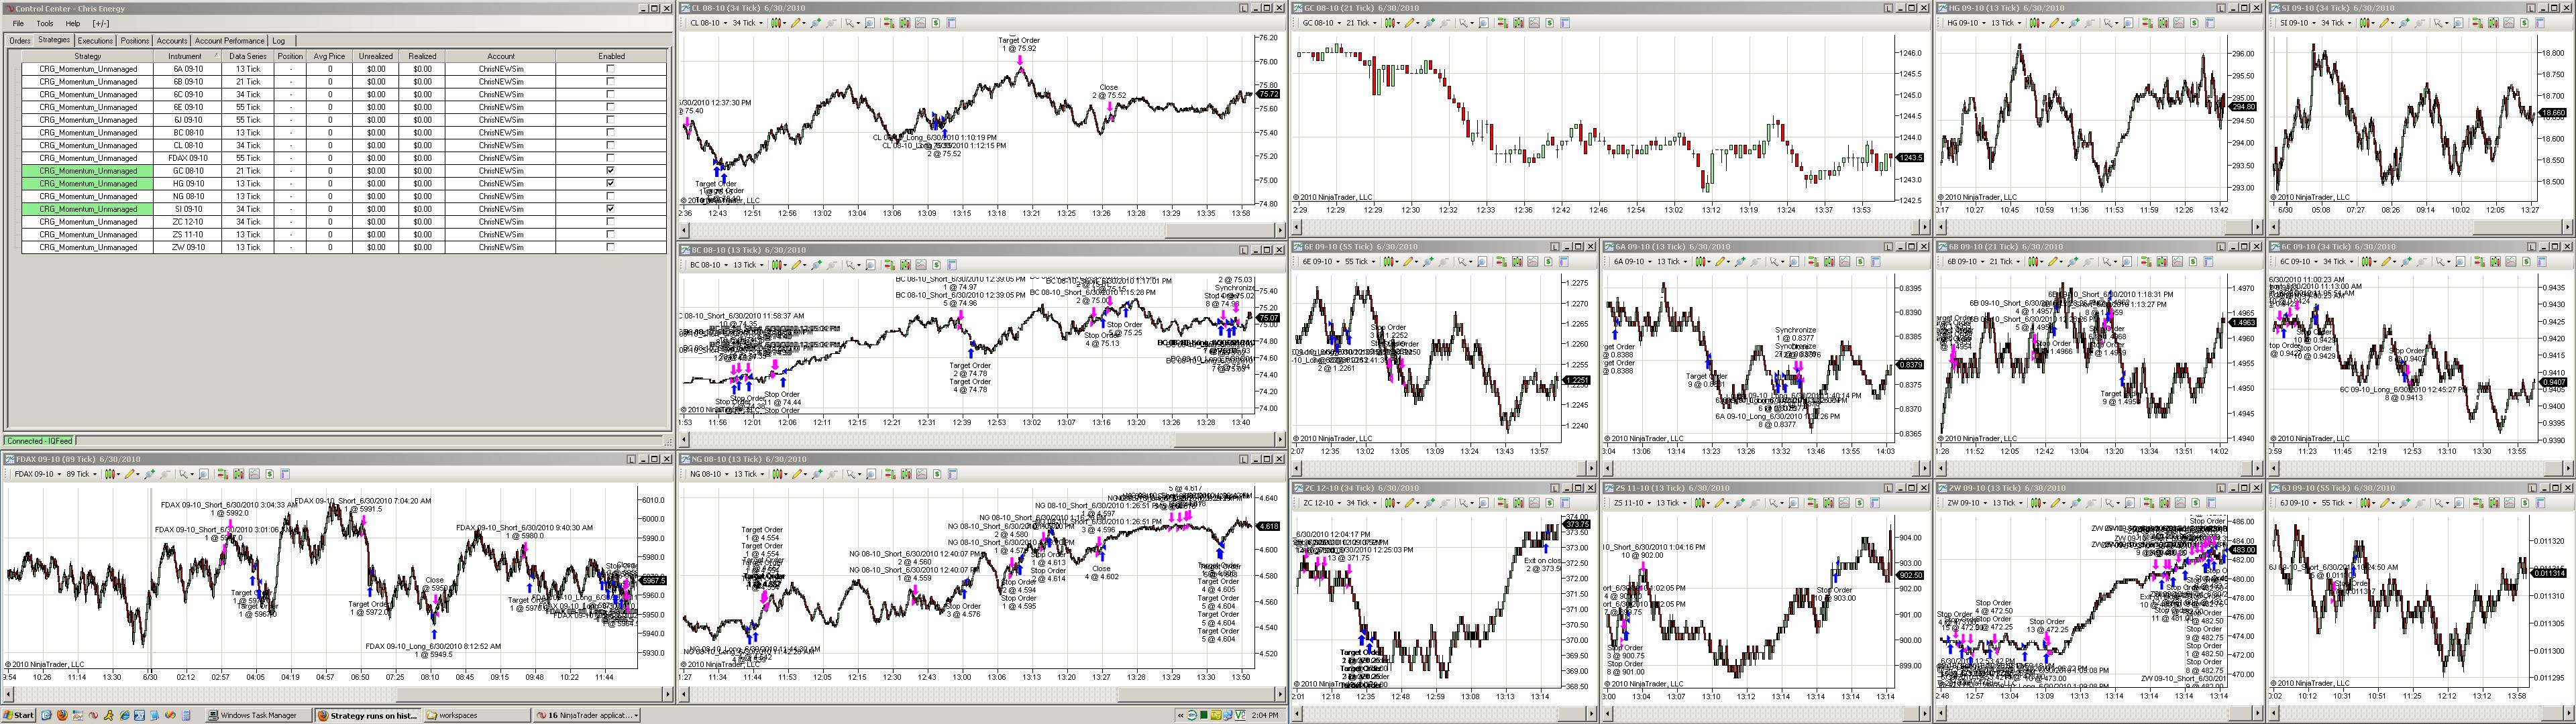2576x724 pixels.
Task: Uncheck Enabled for SI 09-10 strategy
Action: pos(611,209)
